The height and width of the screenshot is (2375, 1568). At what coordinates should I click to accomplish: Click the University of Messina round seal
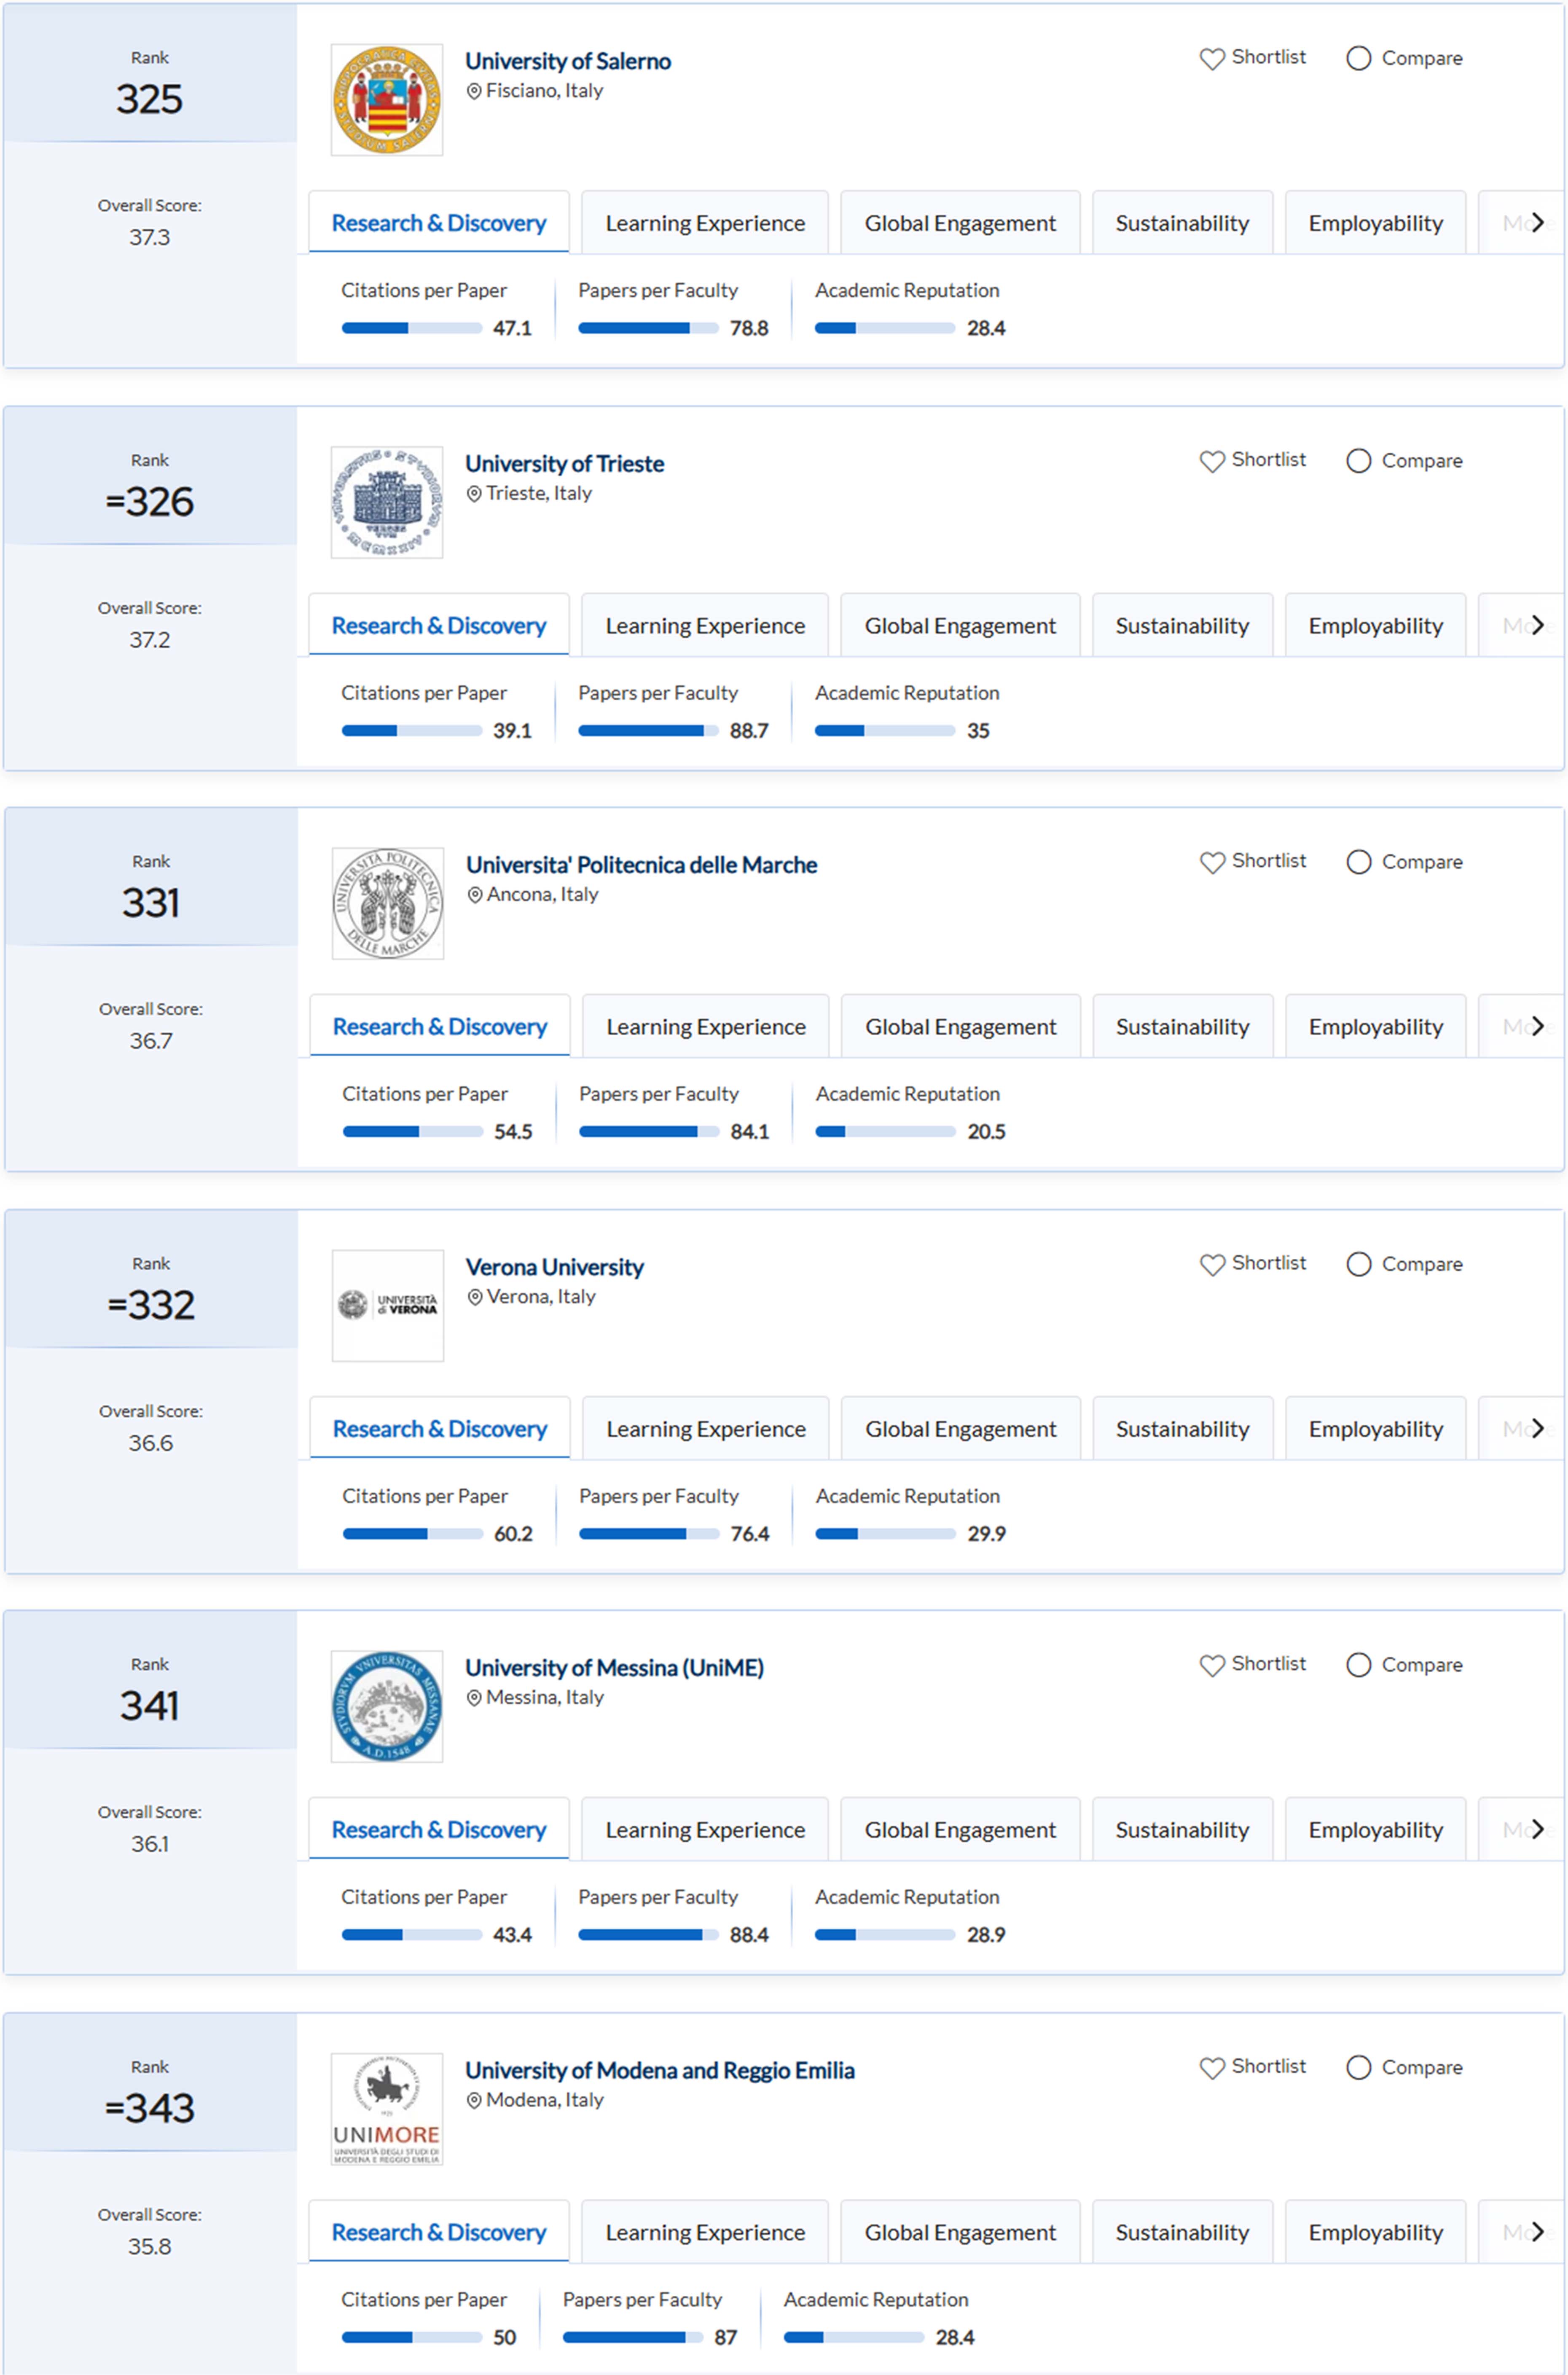pos(386,1706)
